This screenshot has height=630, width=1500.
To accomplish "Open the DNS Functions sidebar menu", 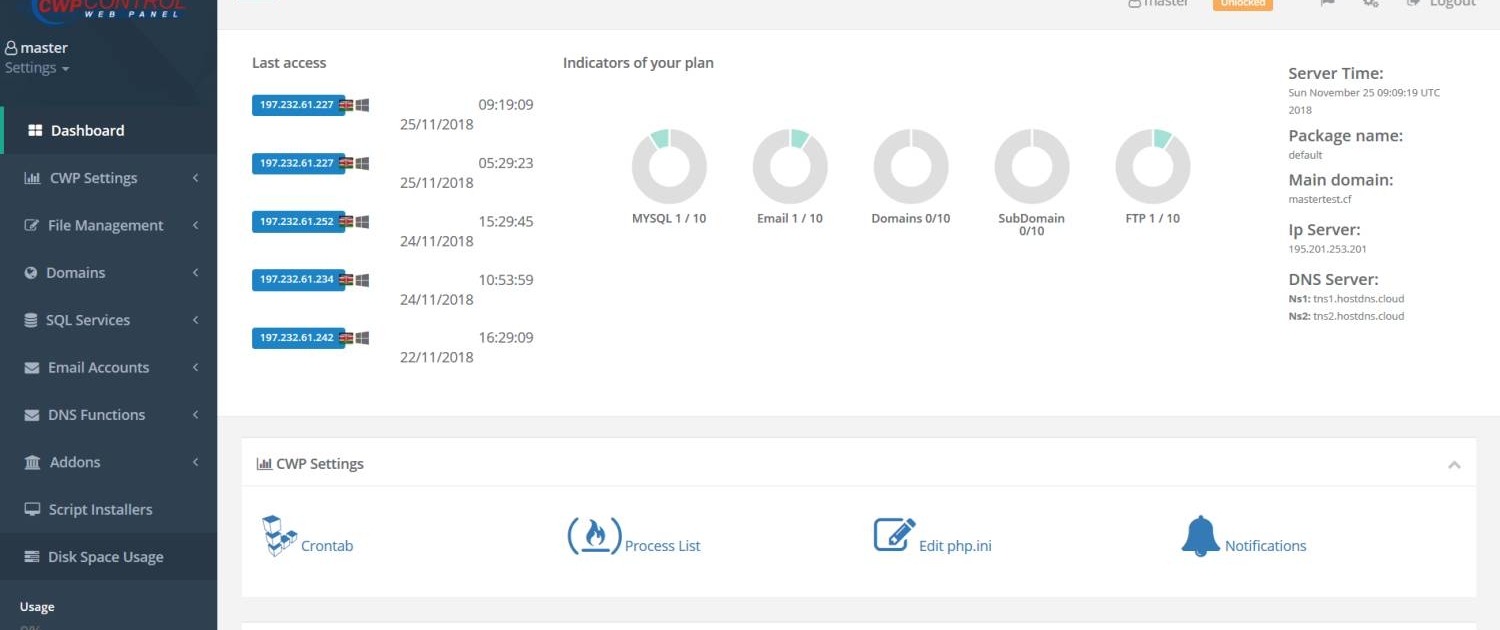I will (109, 415).
